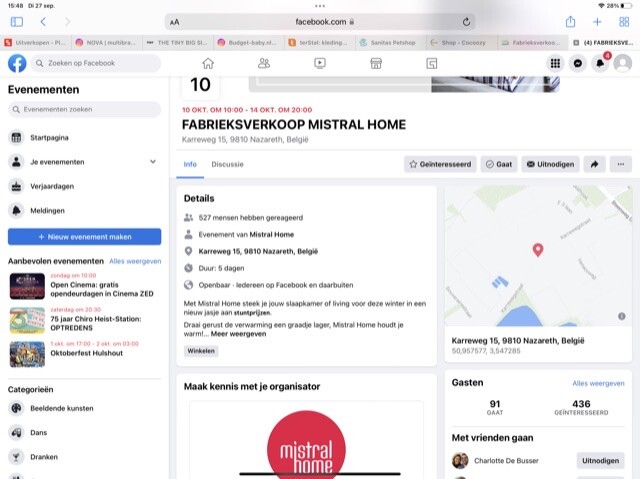Click the multitasking three dots at top
Image resolution: width=640 pixels, height=479 pixels.
coord(320,6)
